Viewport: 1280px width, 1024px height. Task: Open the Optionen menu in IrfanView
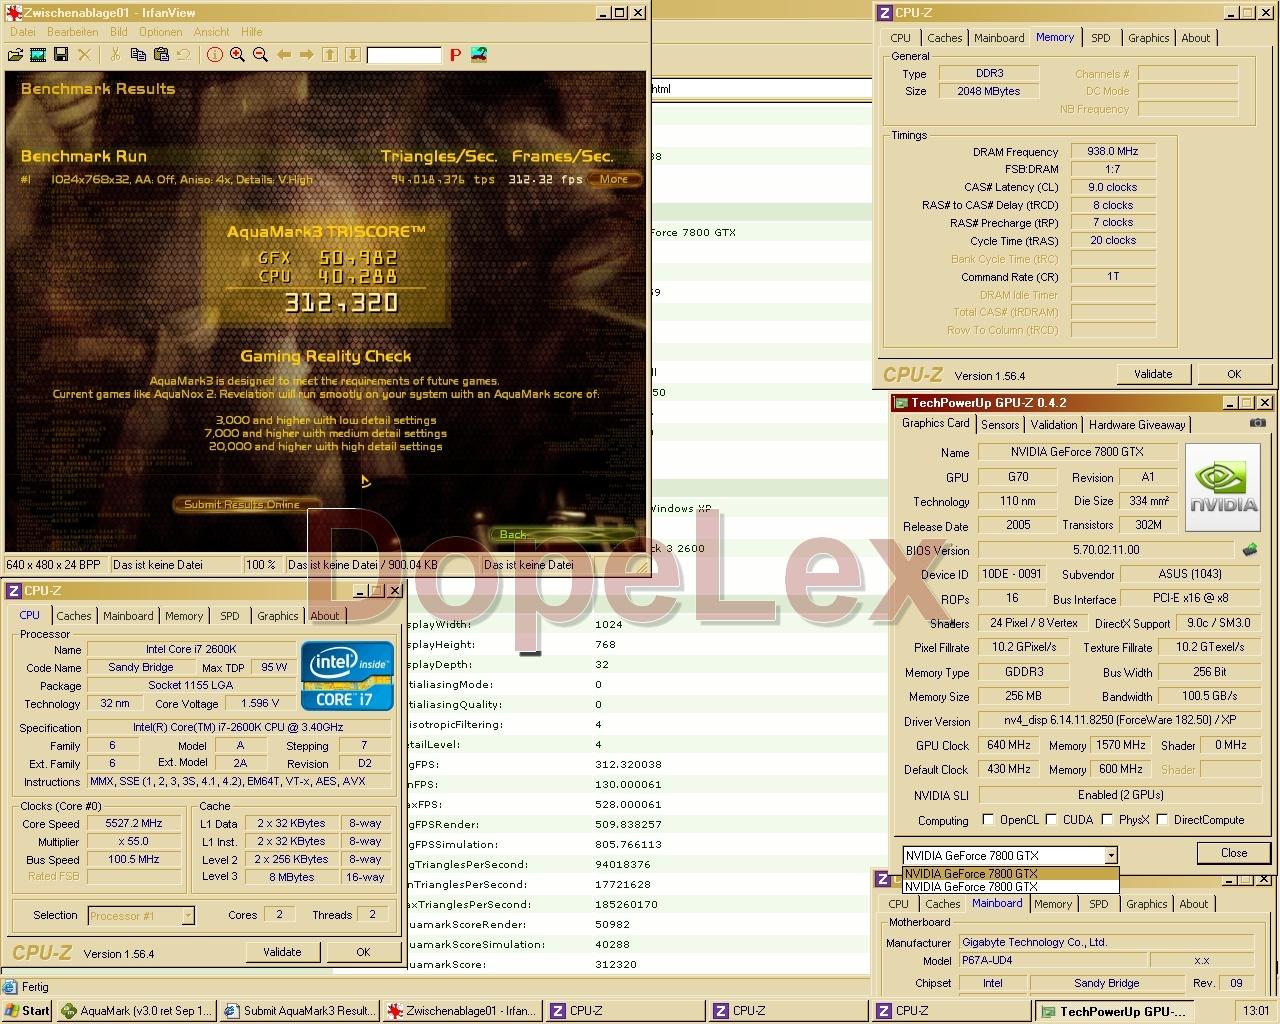160,32
